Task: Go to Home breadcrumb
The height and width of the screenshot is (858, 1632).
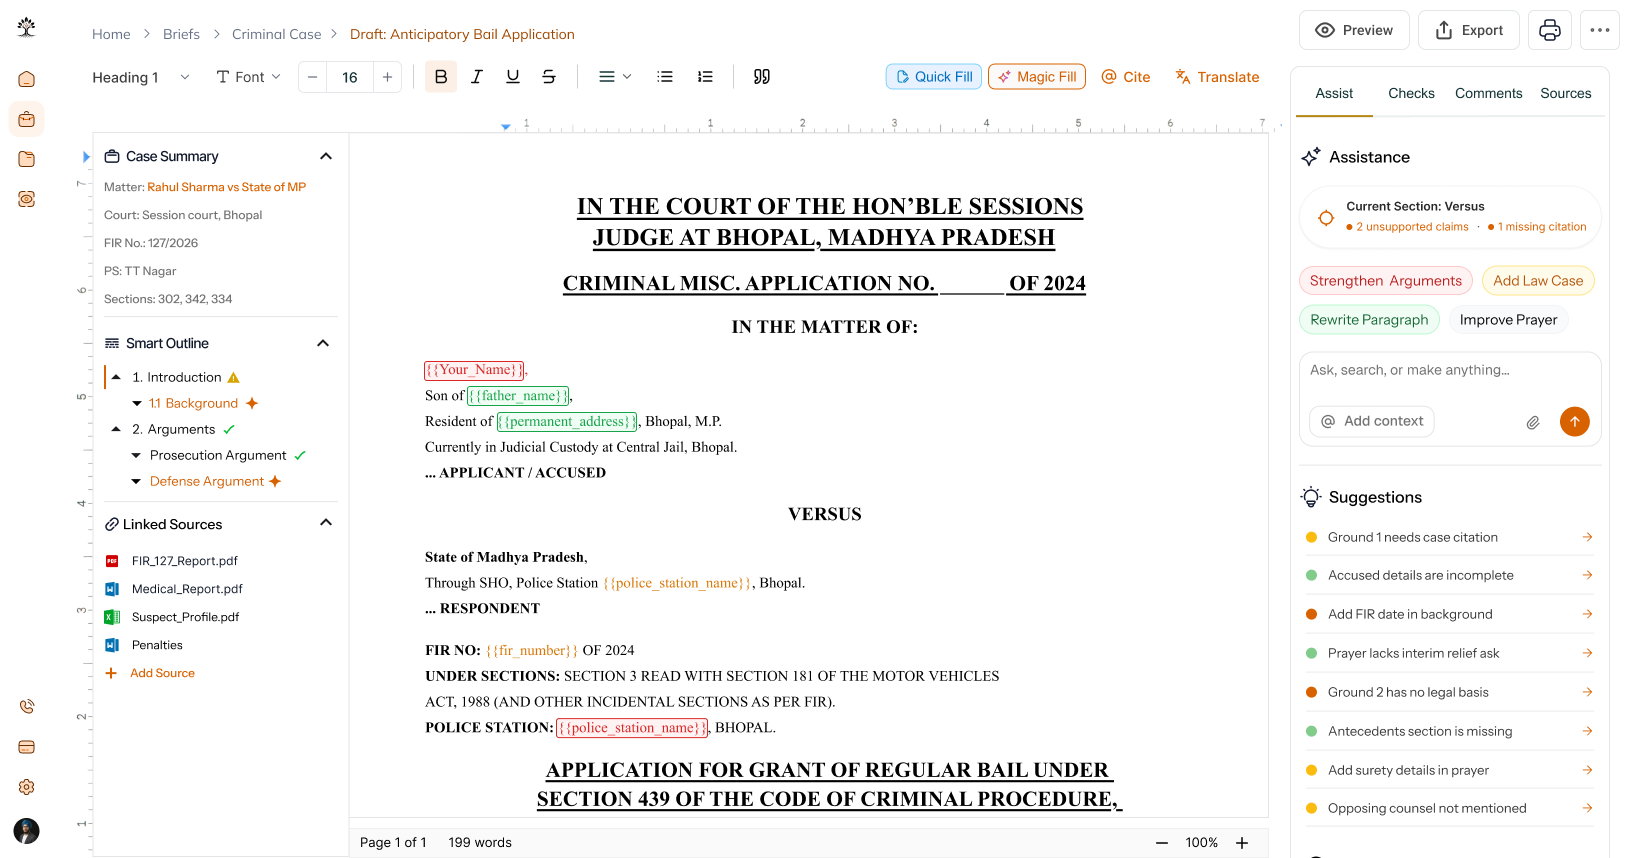Action: point(111,34)
